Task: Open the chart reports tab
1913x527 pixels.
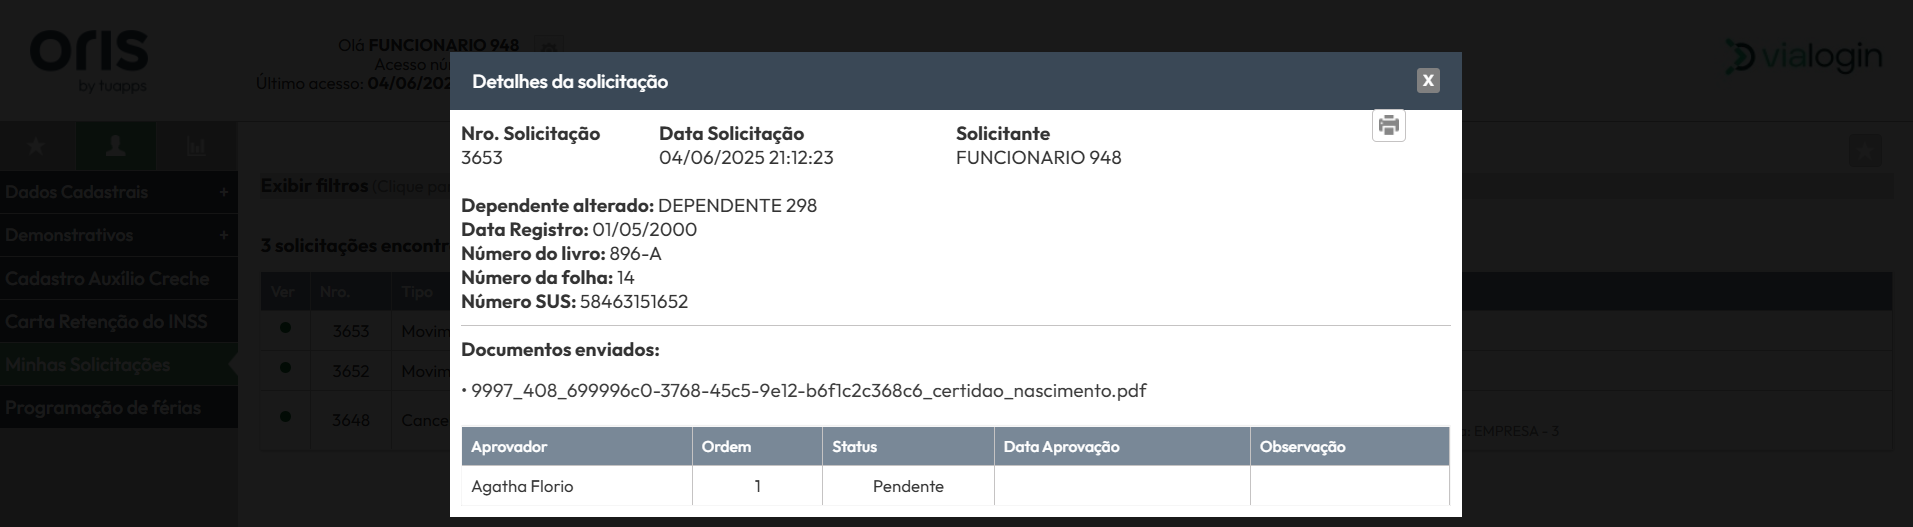Action: pyautogui.click(x=196, y=147)
